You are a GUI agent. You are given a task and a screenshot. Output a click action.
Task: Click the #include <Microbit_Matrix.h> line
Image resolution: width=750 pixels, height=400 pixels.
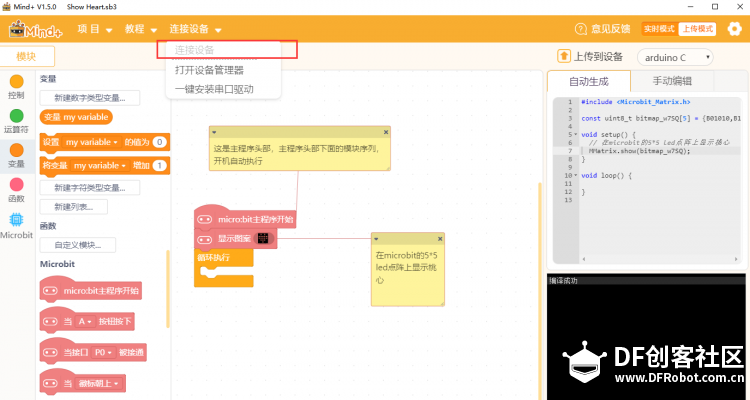[x=635, y=102]
